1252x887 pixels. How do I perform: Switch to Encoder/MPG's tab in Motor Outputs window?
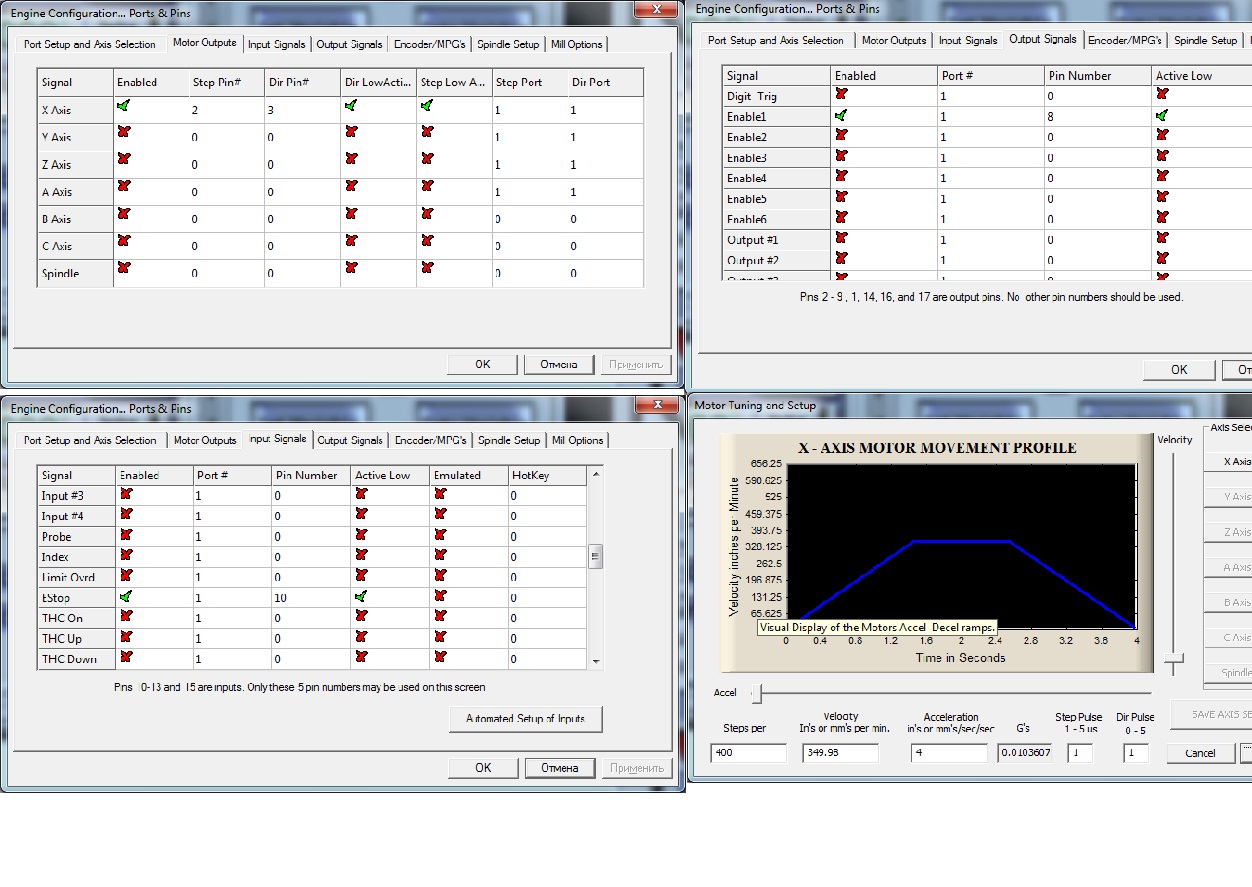[x=429, y=44]
